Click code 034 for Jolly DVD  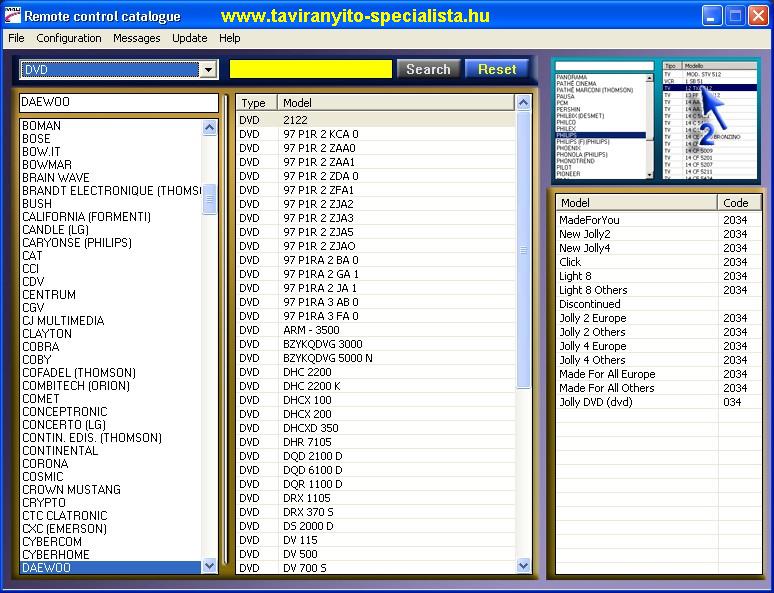[x=732, y=402]
